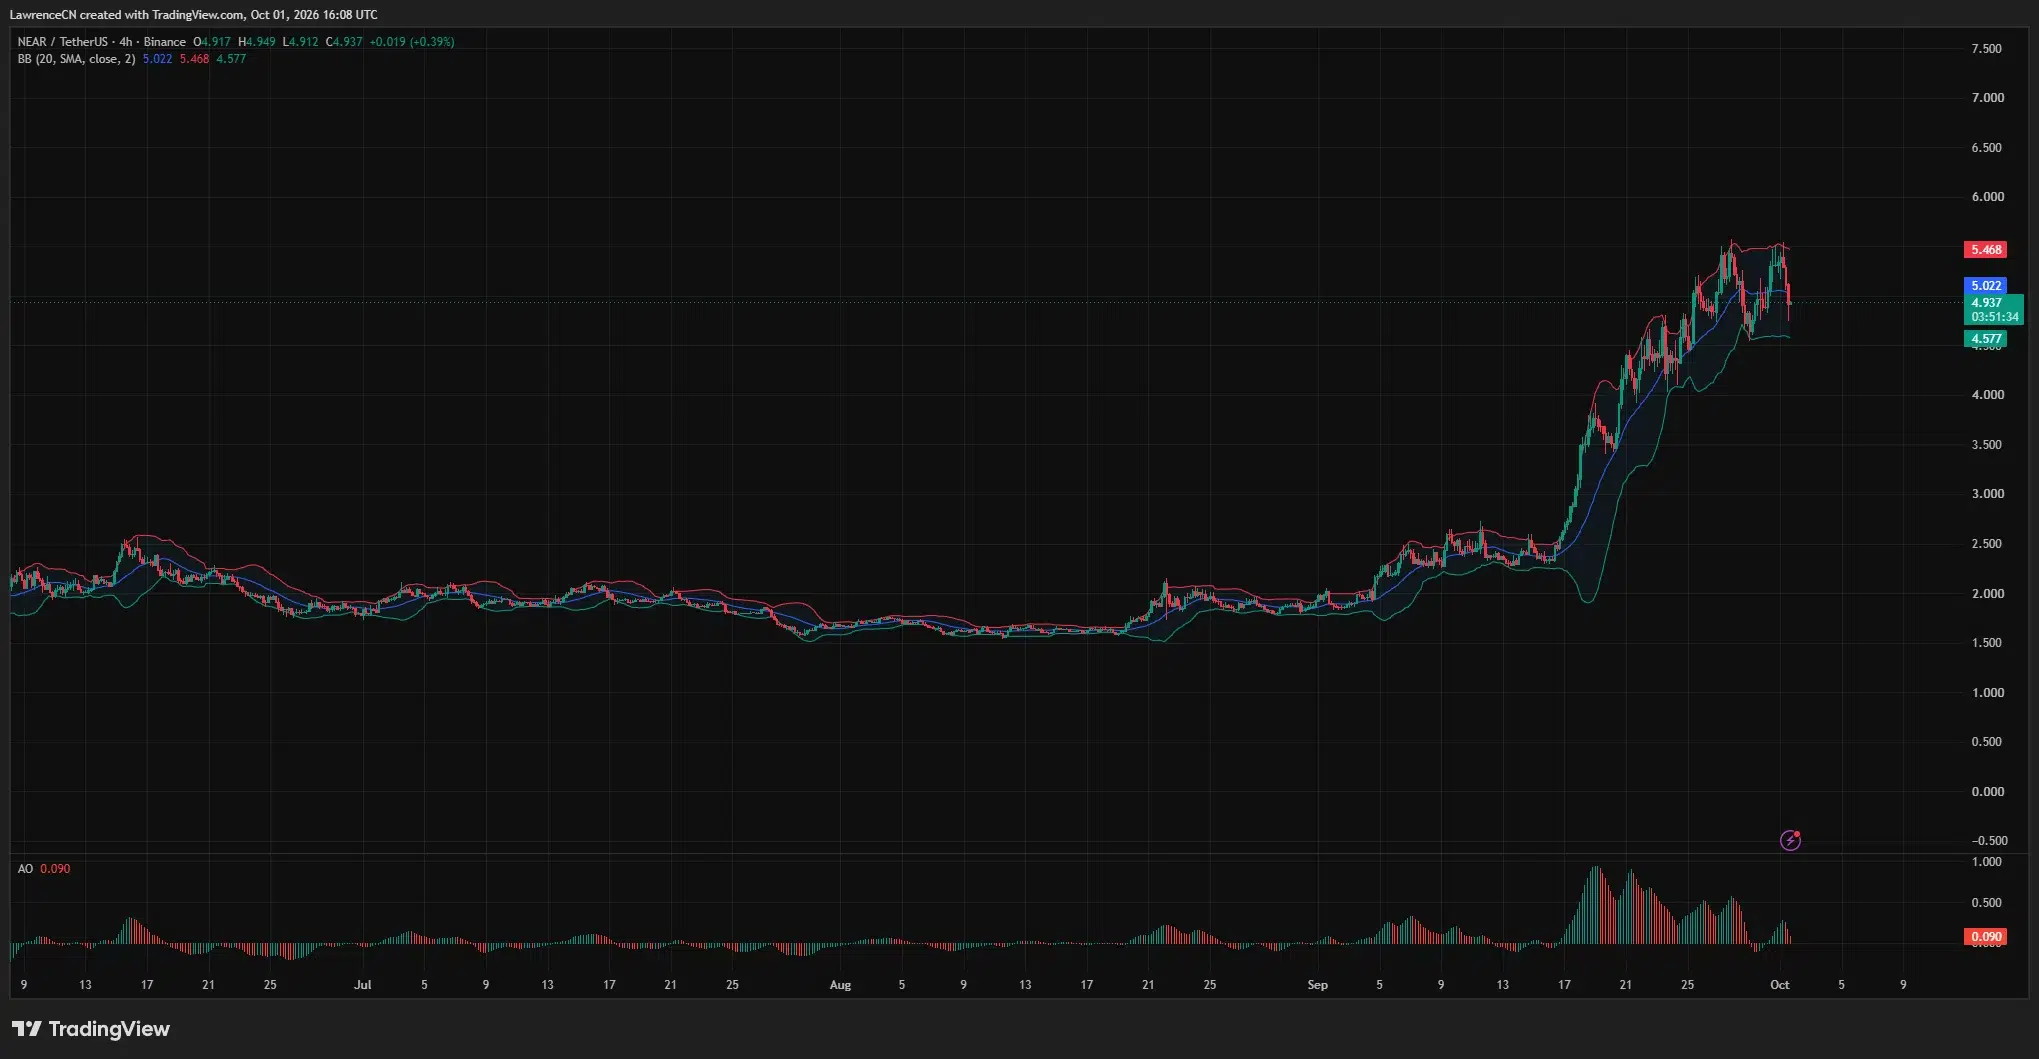Viewport: 2039px width, 1059px height.
Task: Click the red 5.468 value in BB legend
Action: [194, 59]
